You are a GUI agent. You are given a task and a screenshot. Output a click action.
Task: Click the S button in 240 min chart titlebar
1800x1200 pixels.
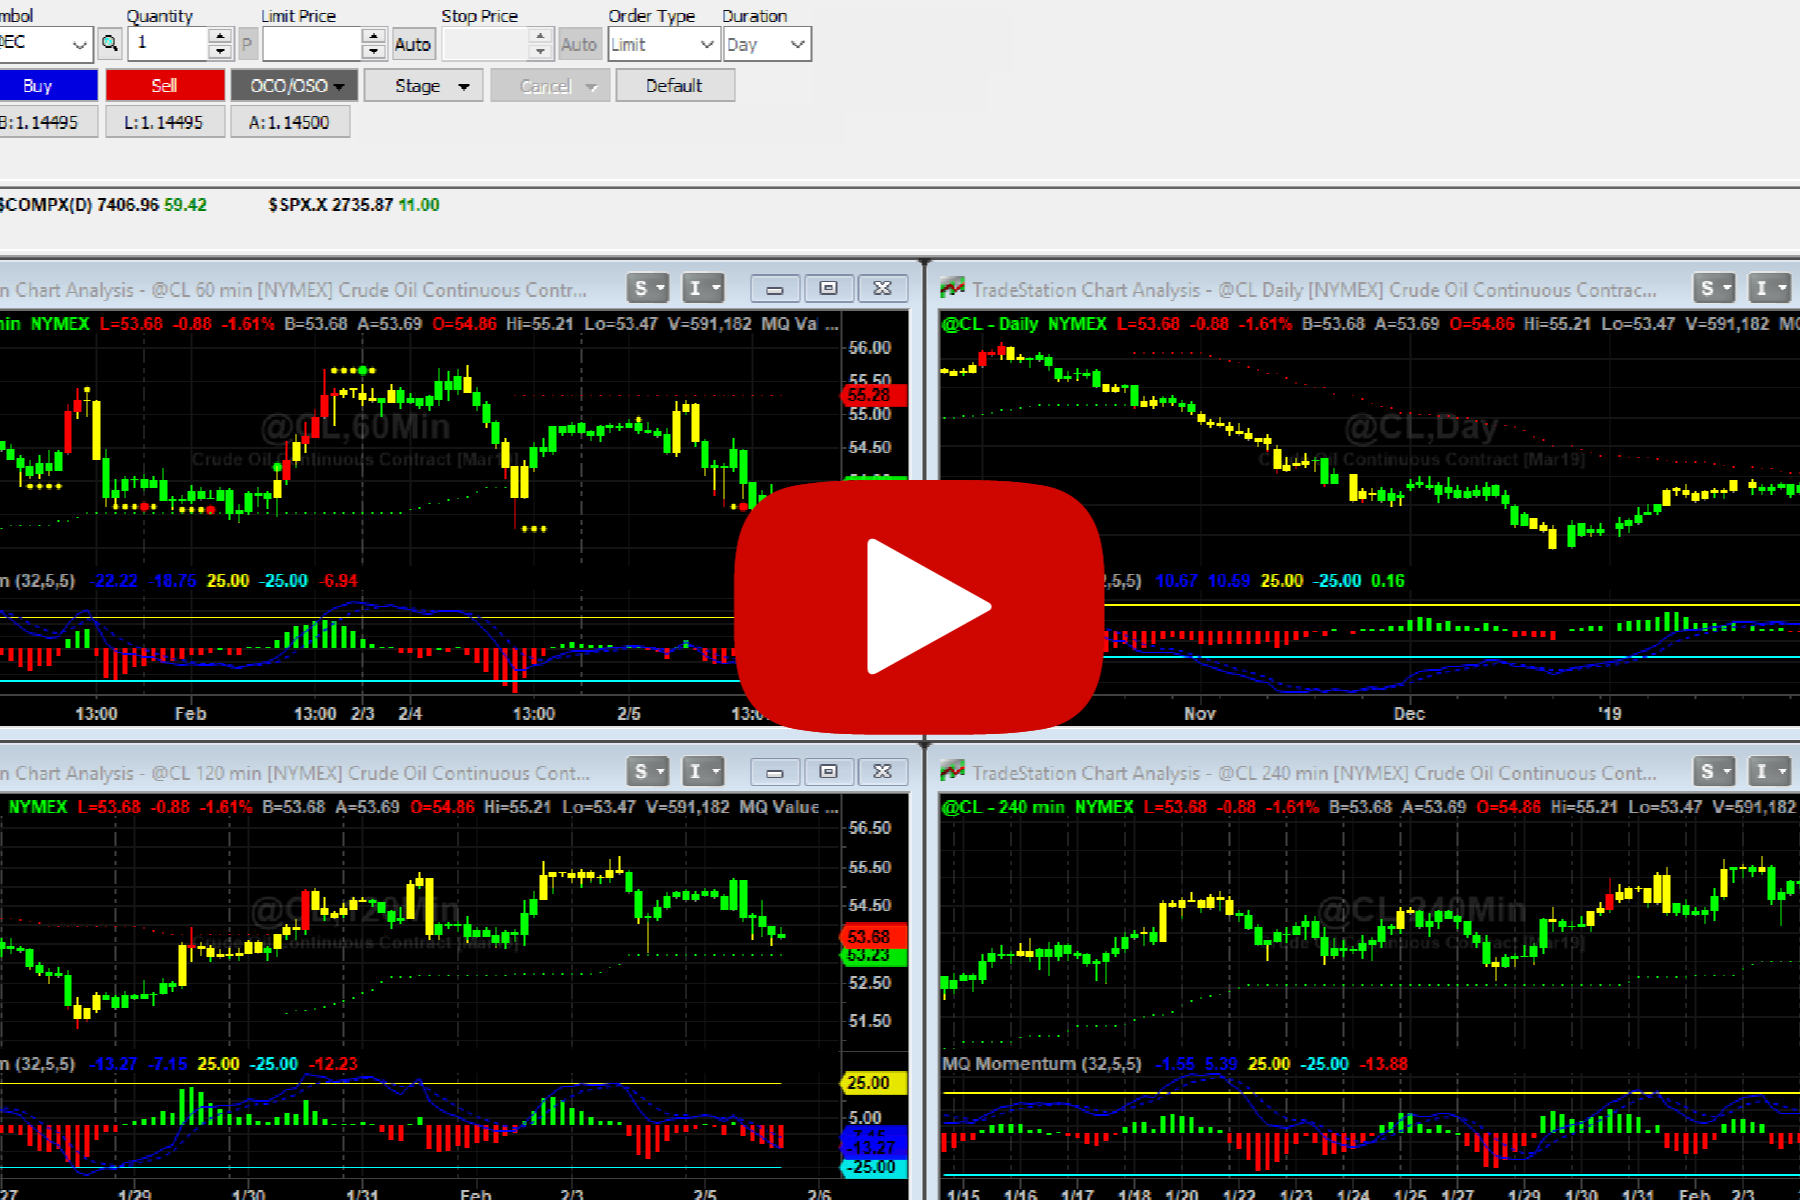coord(1714,772)
